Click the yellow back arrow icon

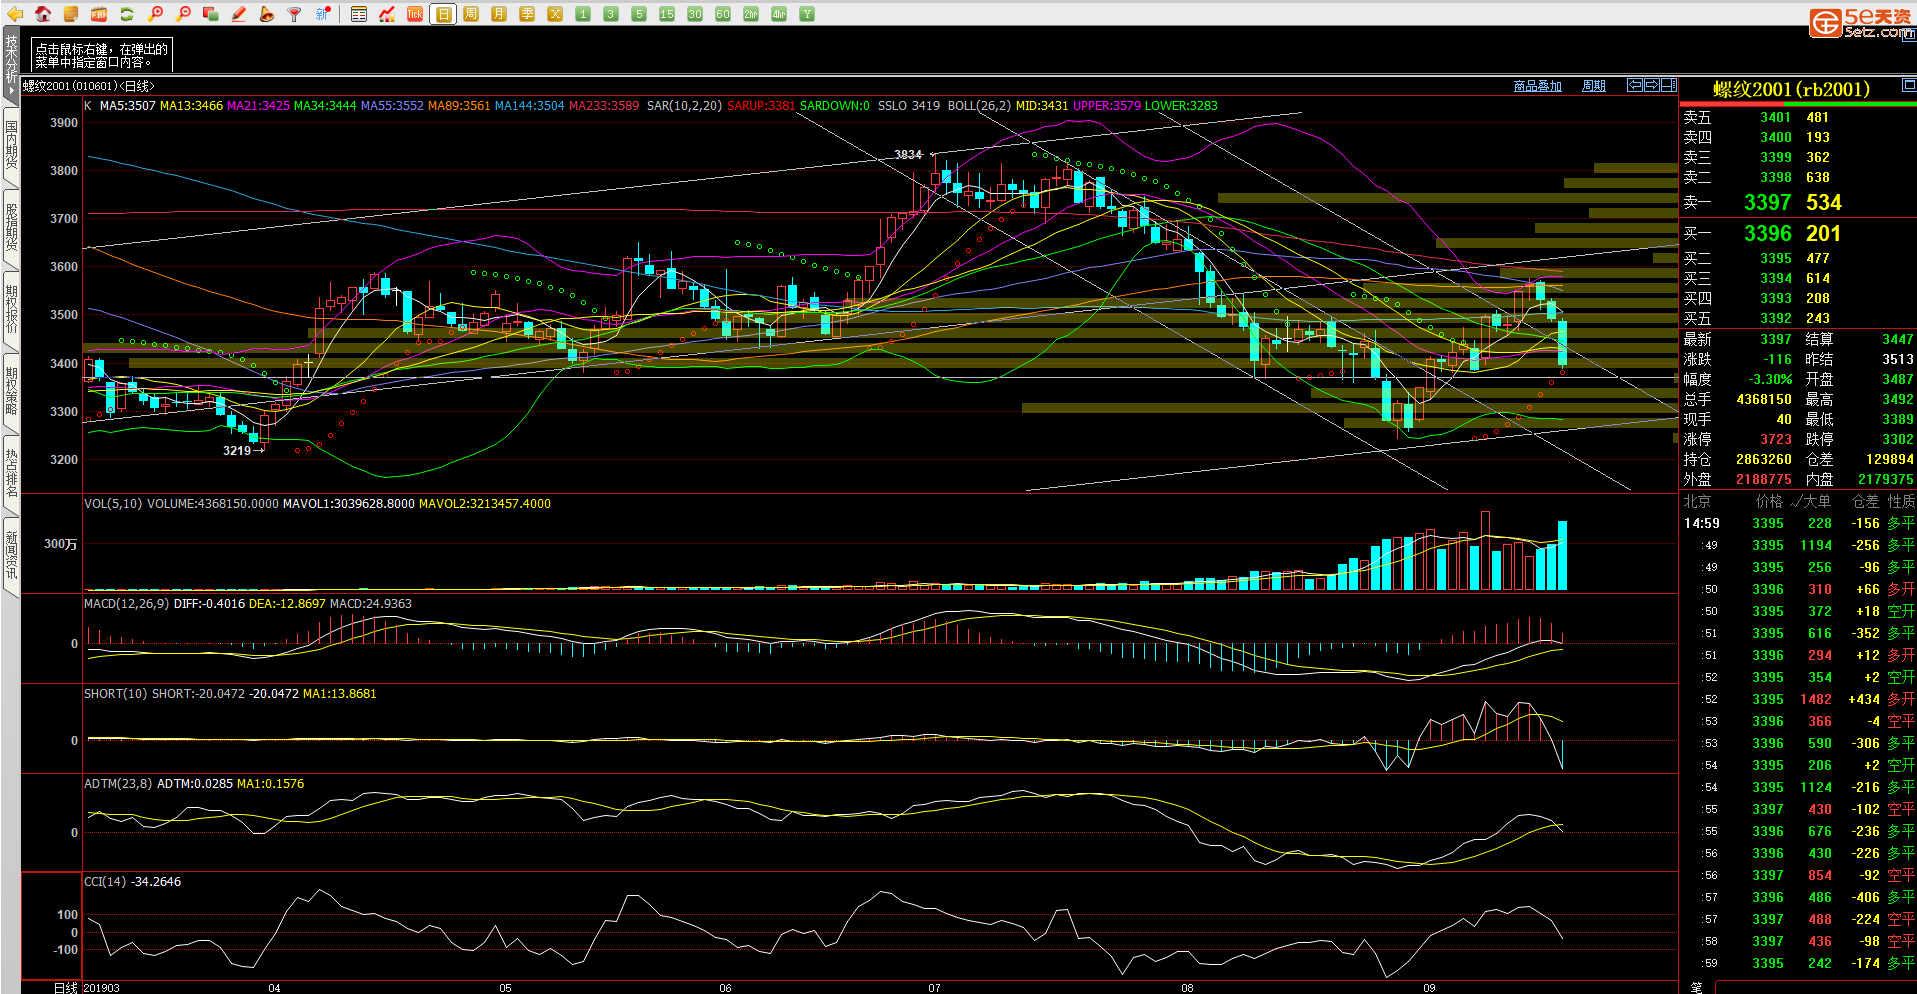click(x=15, y=14)
